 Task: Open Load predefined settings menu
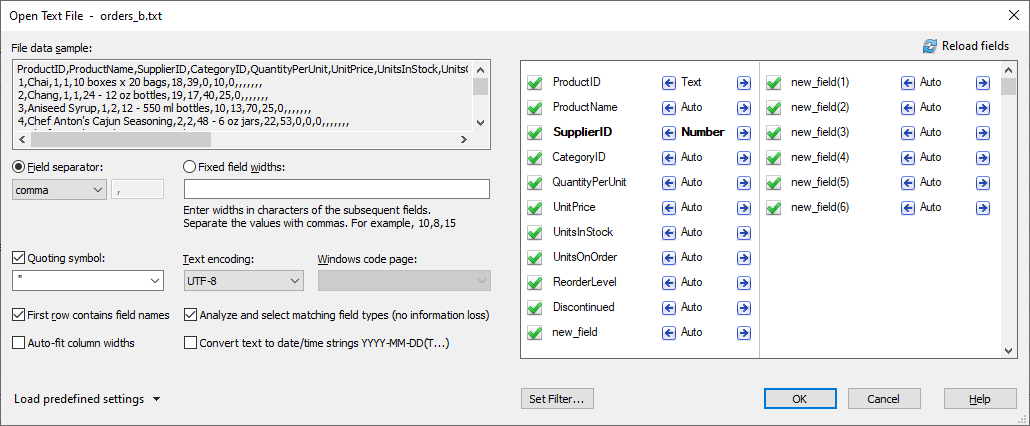coord(87,399)
